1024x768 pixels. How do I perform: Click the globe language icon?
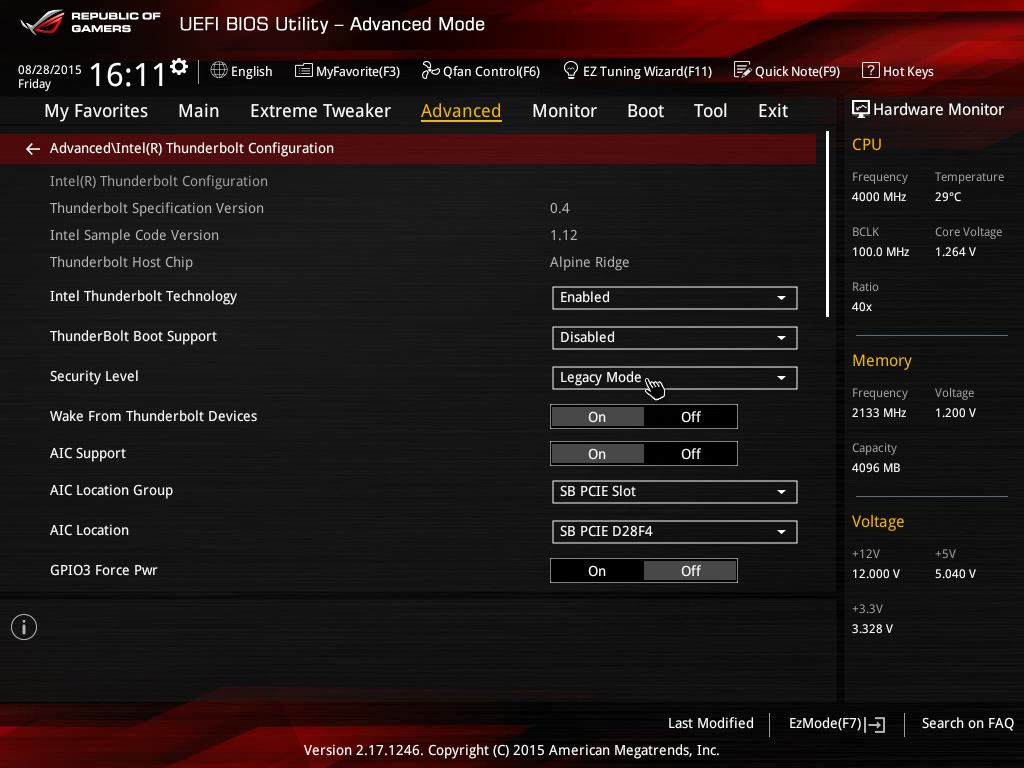[219, 70]
